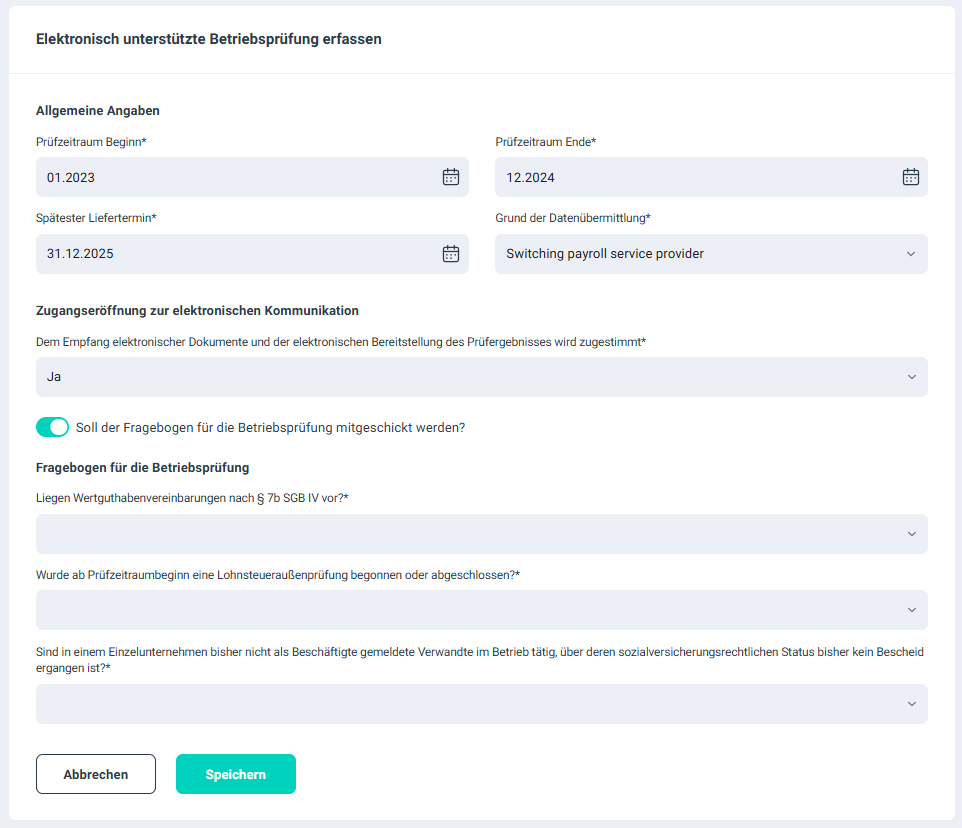The width and height of the screenshot is (962, 828).
Task: Click chevron in Lohnsteueraußenprüfung field
Action: [911, 610]
